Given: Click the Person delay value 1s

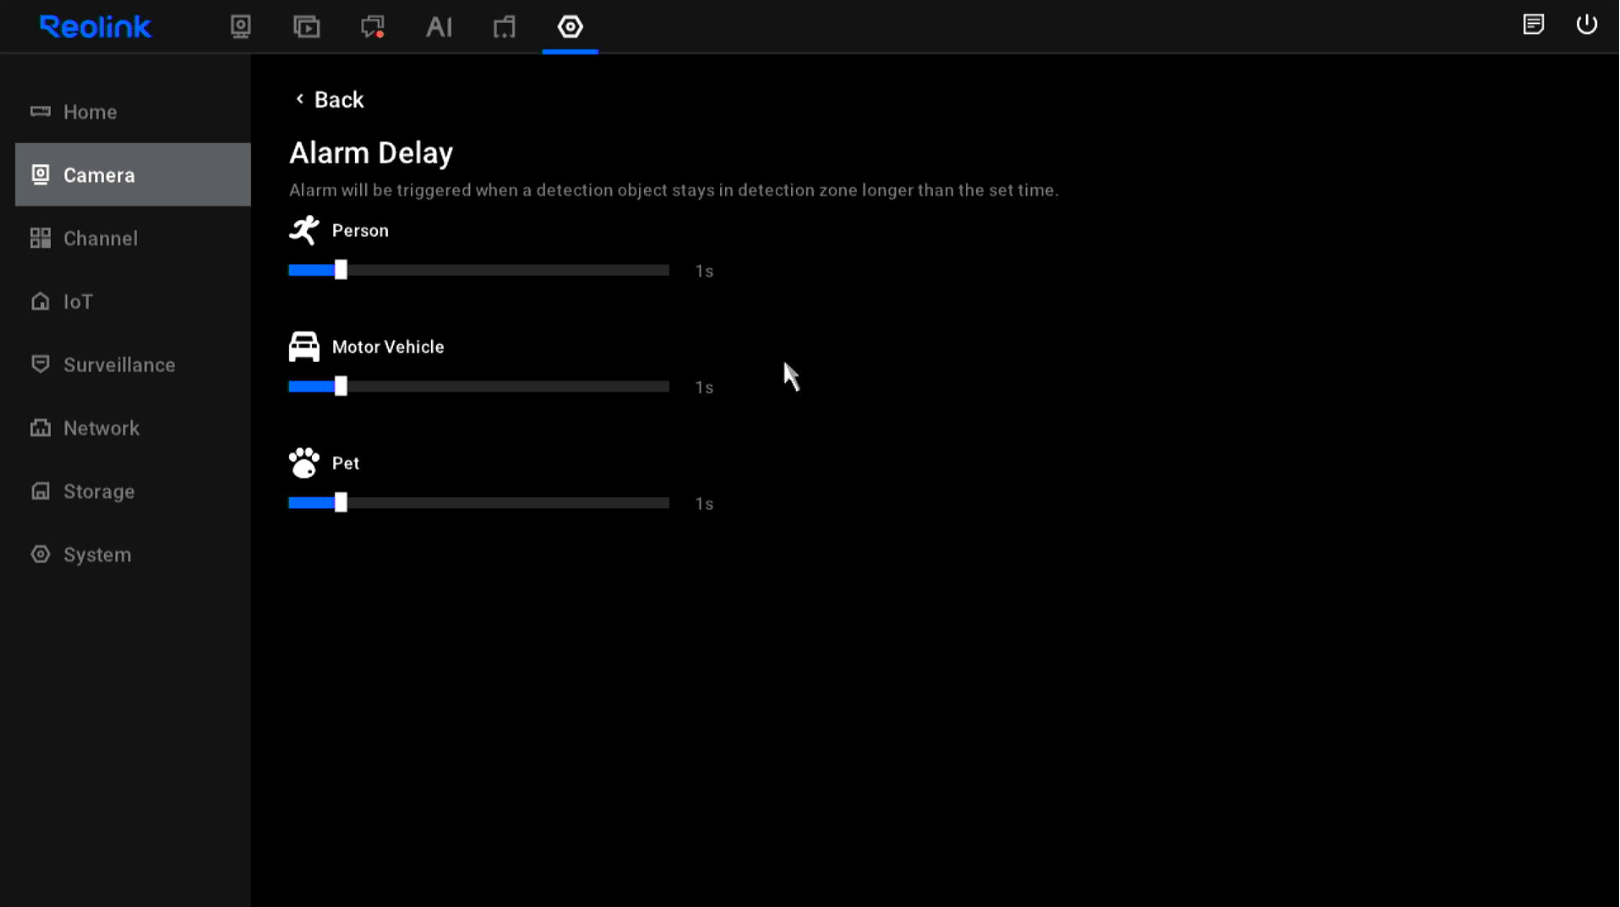Looking at the screenshot, I should coord(704,271).
